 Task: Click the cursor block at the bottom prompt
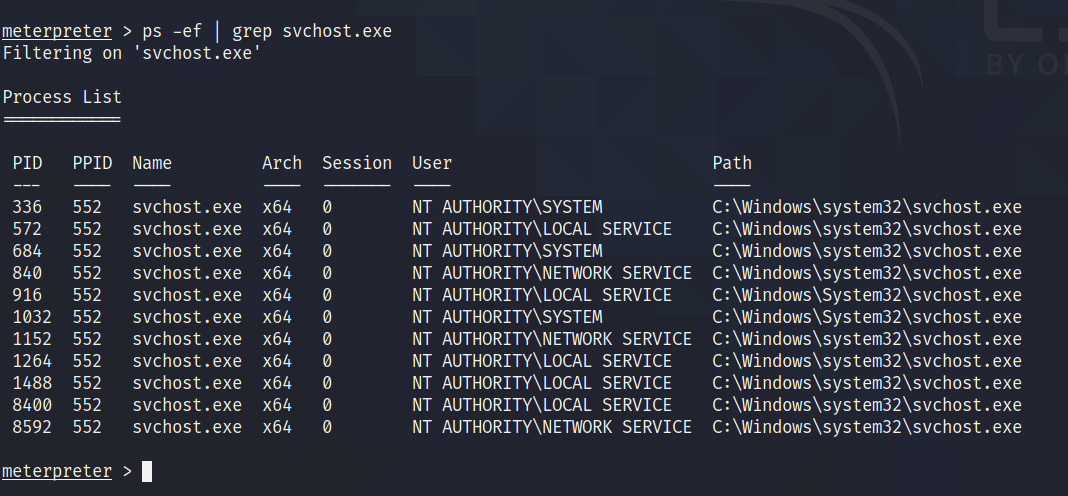147,471
